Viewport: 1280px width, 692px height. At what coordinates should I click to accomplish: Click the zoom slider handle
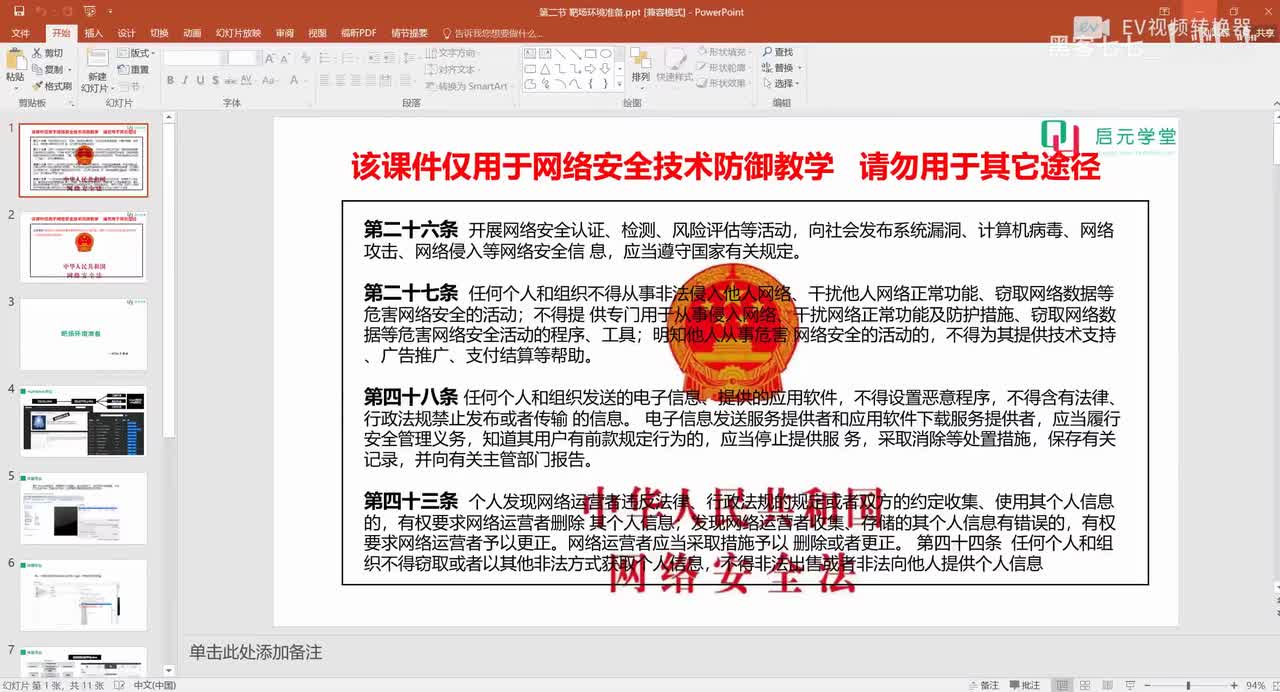[x=1189, y=685]
